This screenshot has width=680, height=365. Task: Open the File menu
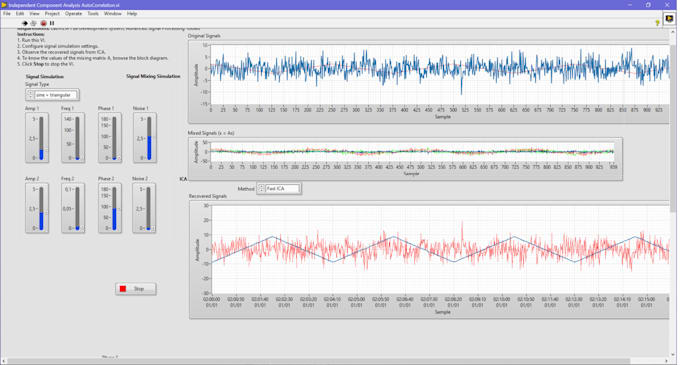[7, 13]
